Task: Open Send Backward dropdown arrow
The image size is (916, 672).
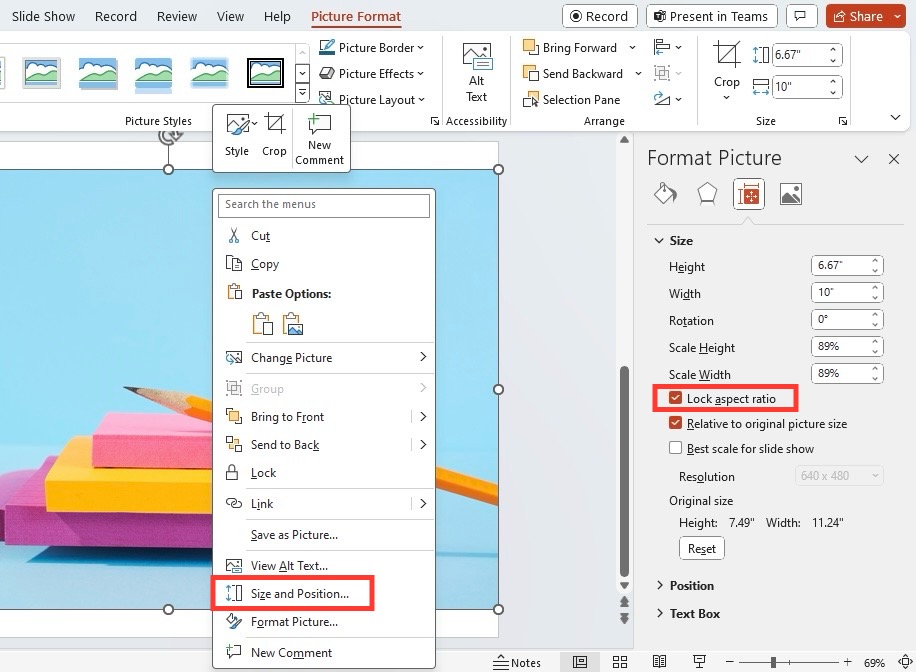Action: [638, 74]
